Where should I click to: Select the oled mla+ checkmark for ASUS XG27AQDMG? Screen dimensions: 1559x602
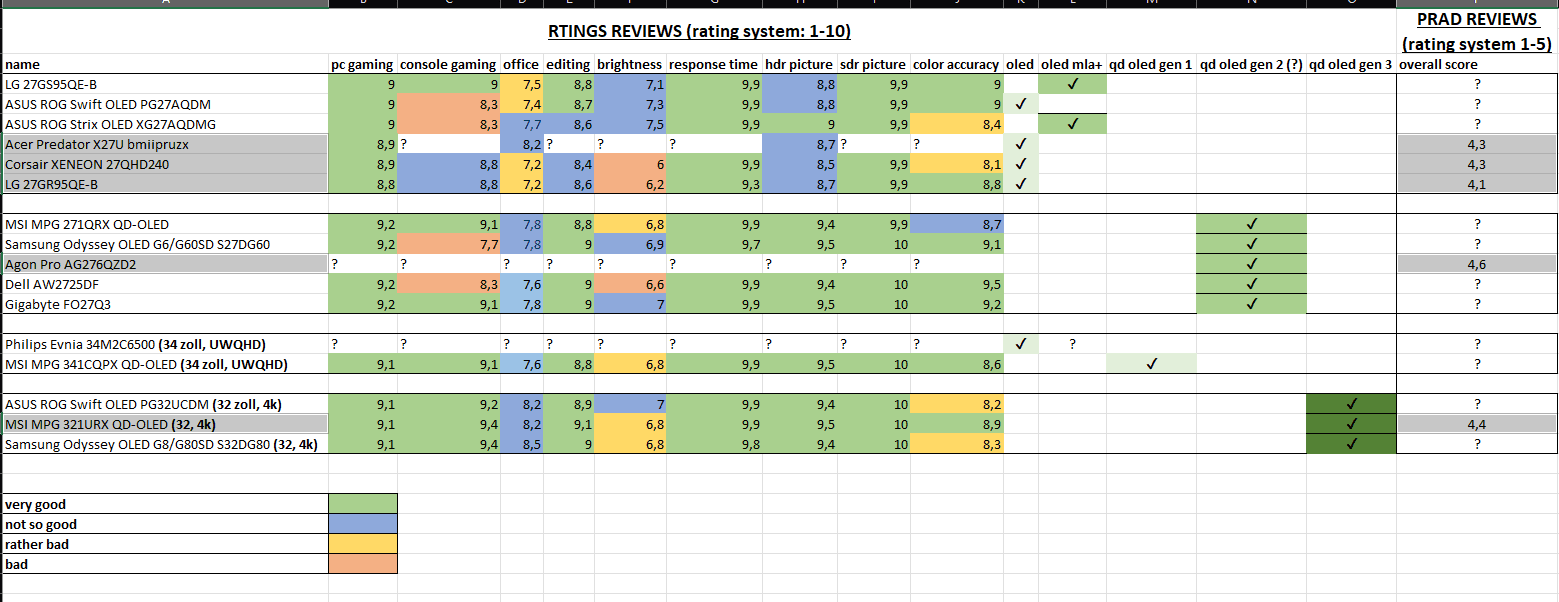click(x=1072, y=124)
